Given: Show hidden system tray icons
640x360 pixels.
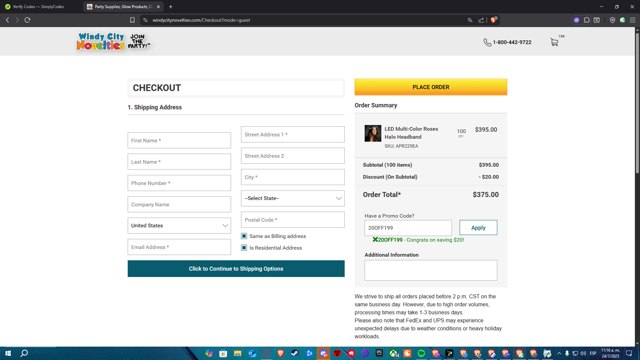Looking at the screenshot, I should pyautogui.click(x=559, y=353).
